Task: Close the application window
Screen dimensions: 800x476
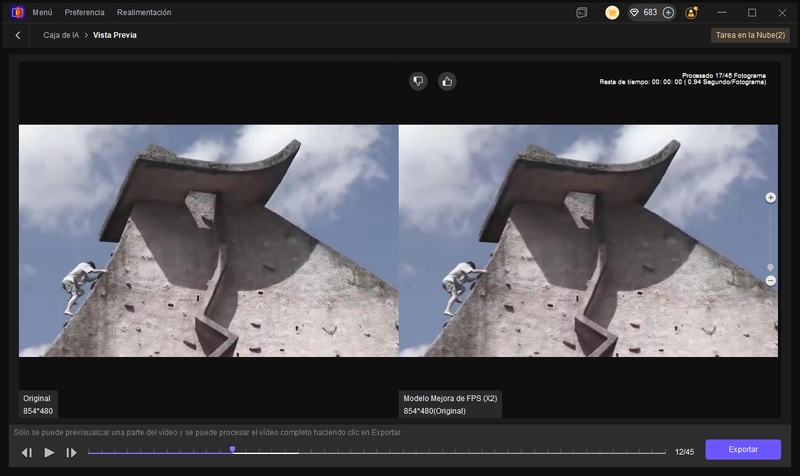Action: tap(782, 13)
